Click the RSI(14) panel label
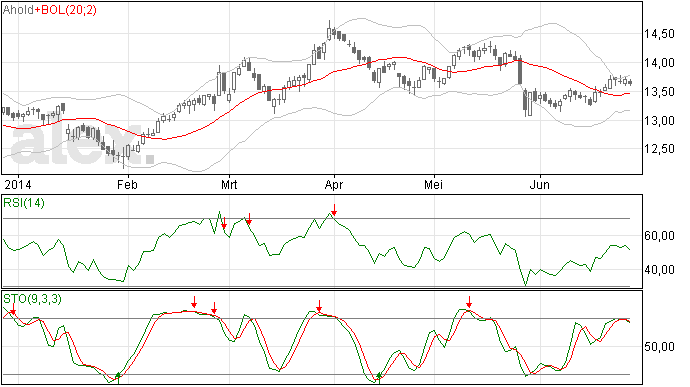The width and height of the screenshot is (690, 387). tap(24, 203)
